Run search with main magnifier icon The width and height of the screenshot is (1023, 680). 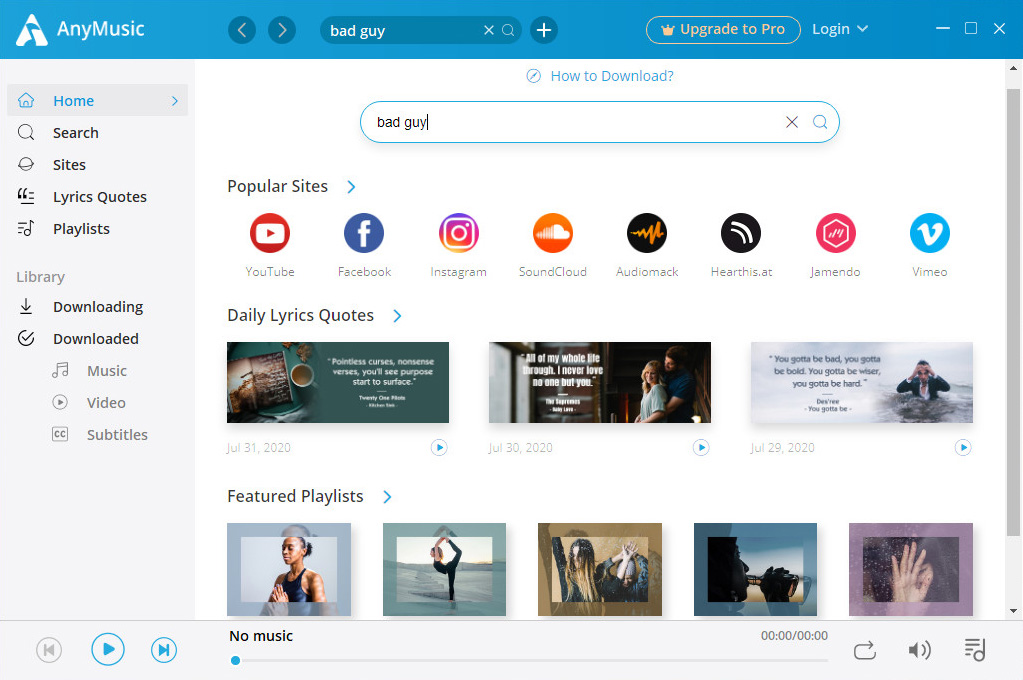click(x=820, y=122)
